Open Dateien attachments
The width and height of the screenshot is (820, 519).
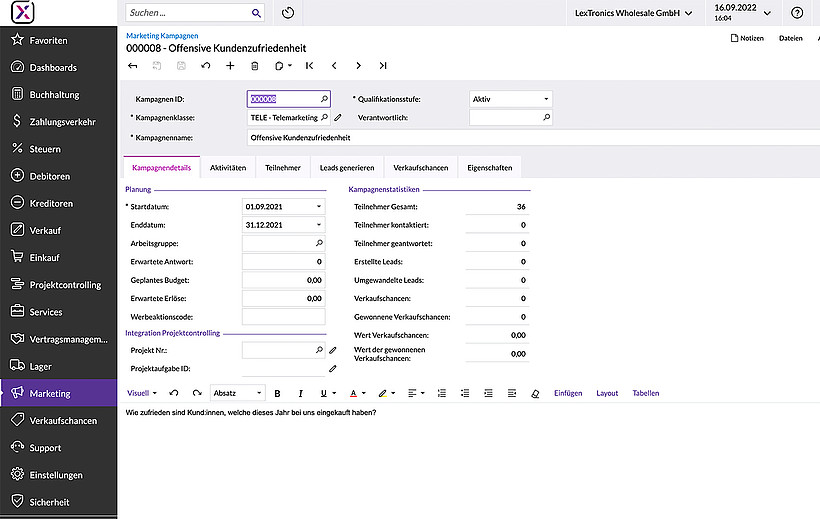(791, 38)
